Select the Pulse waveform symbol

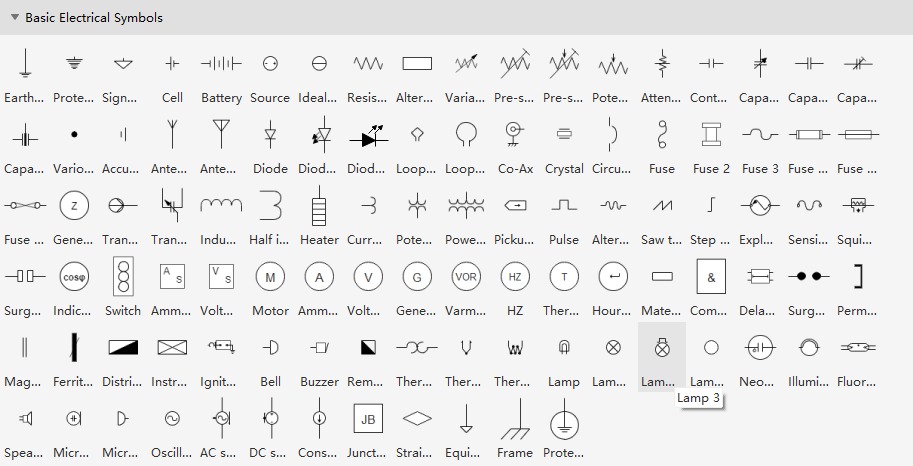click(x=564, y=205)
